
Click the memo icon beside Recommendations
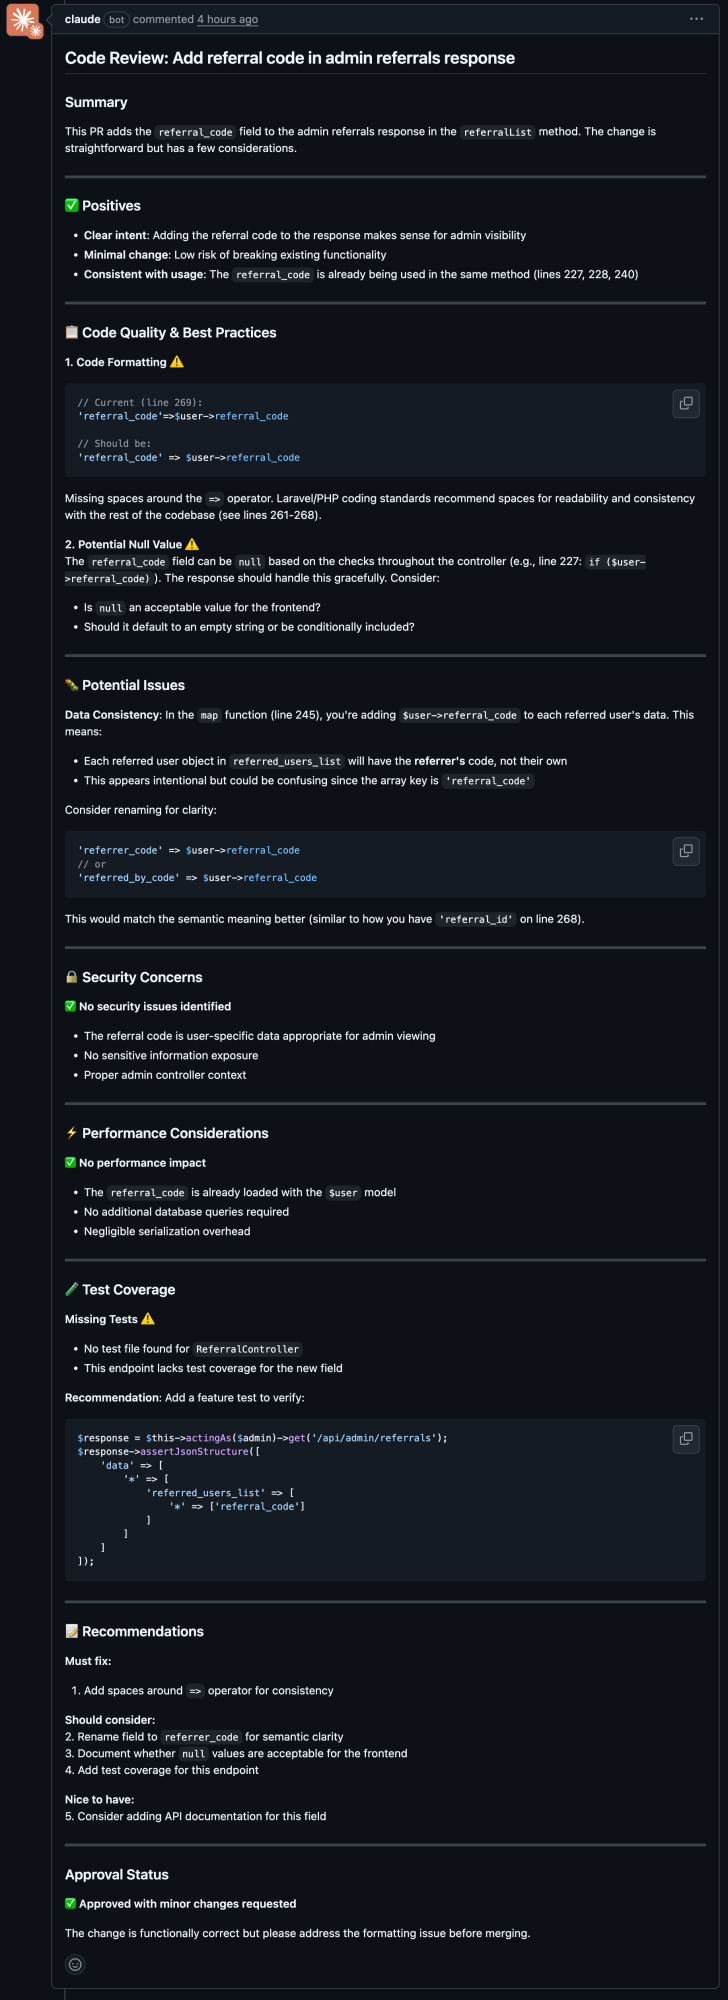[72, 1631]
